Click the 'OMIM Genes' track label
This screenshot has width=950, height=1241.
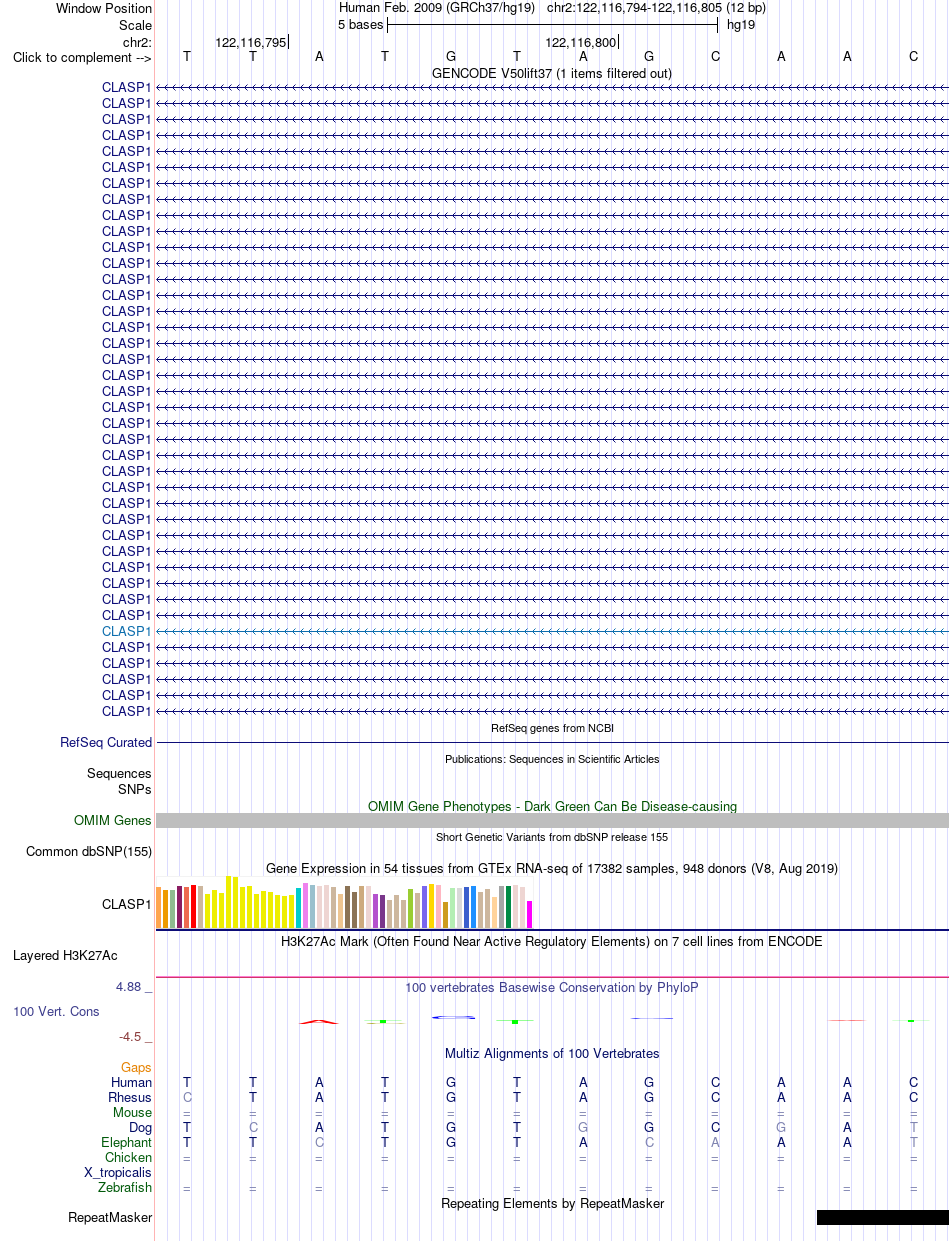coord(113,820)
